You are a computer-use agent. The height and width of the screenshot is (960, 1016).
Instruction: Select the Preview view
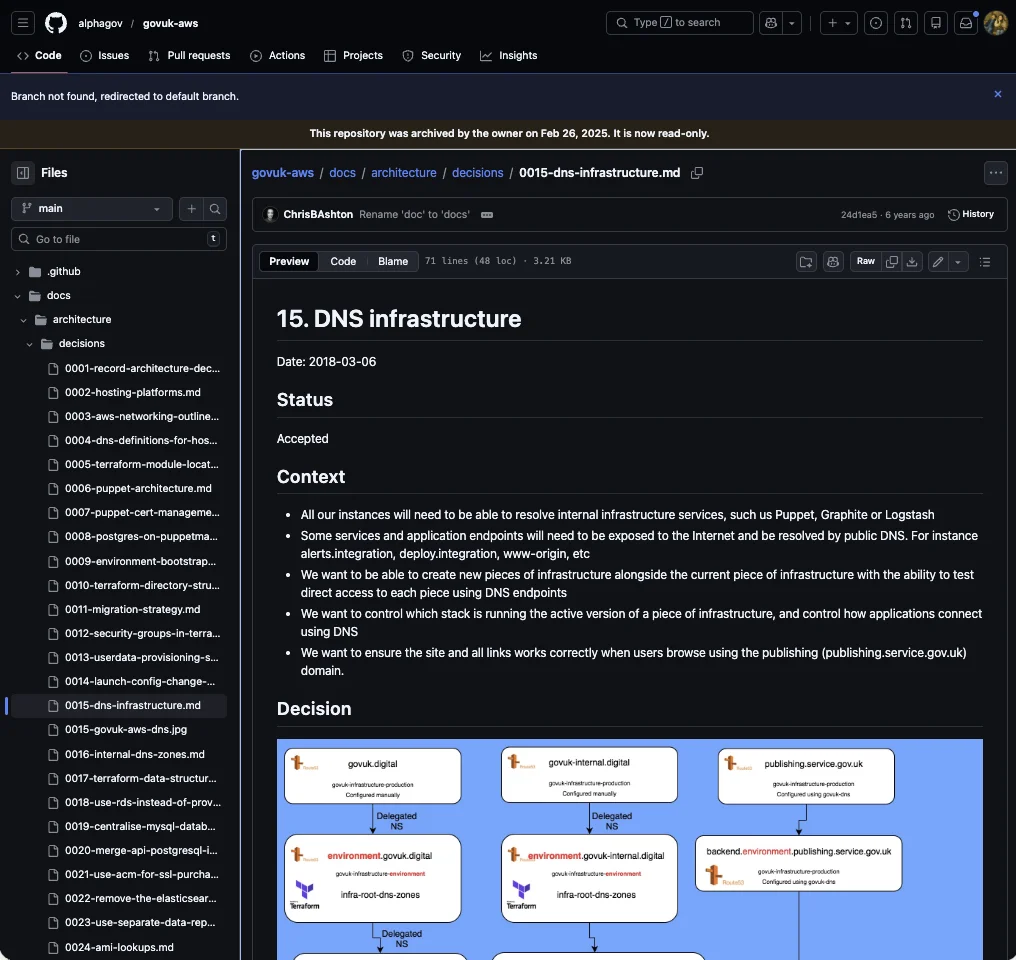point(289,262)
